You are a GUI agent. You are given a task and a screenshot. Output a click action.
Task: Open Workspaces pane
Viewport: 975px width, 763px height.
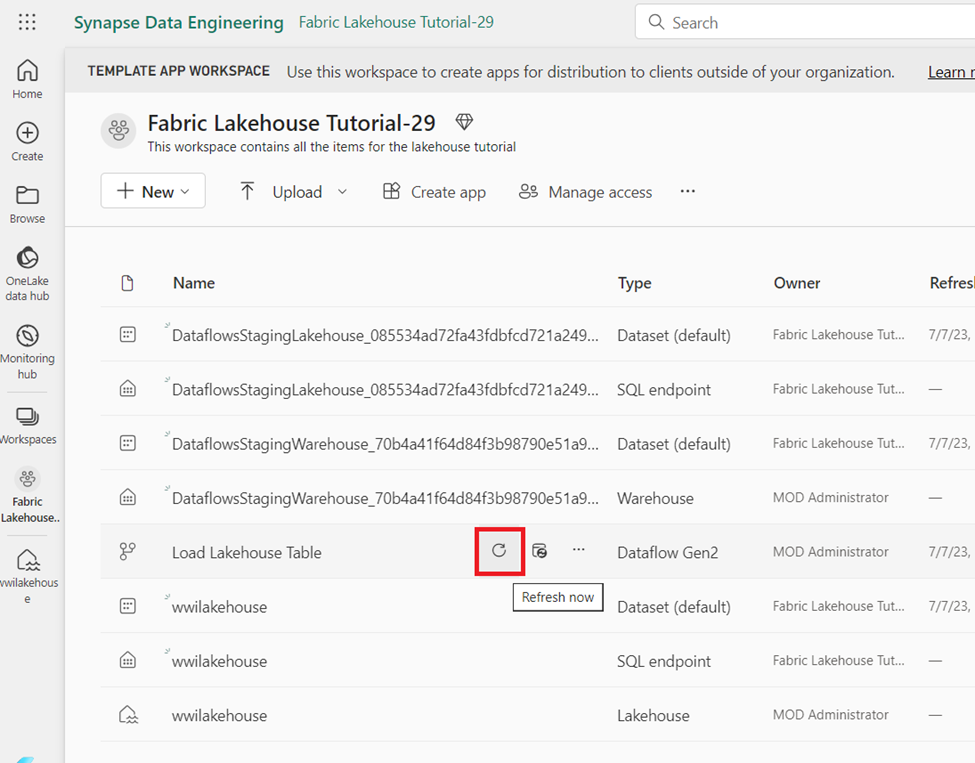click(27, 426)
